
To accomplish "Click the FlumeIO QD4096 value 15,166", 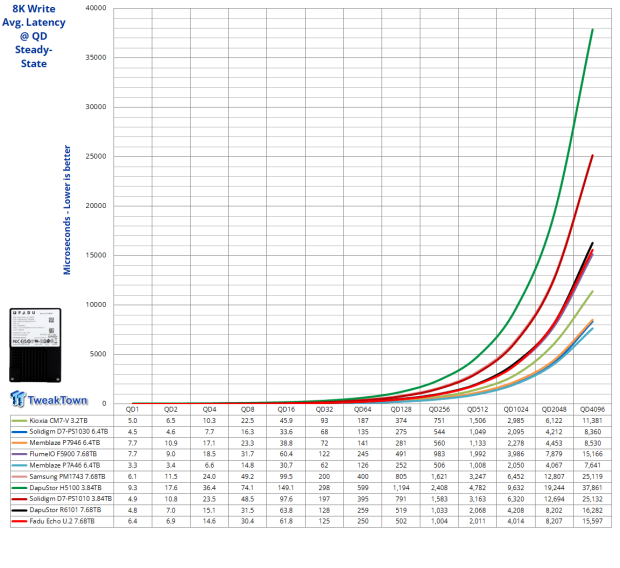I will 592,454.
